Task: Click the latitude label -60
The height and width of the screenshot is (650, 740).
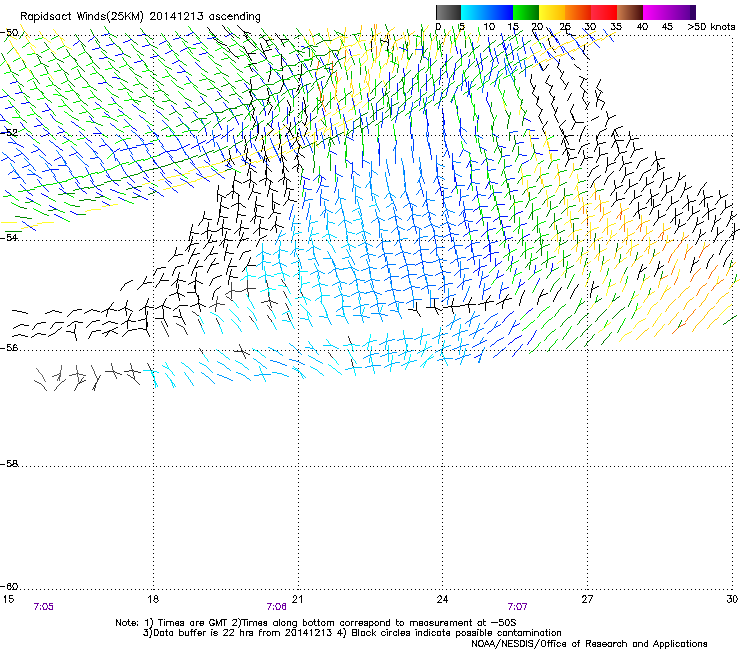Action: click(x=9, y=586)
